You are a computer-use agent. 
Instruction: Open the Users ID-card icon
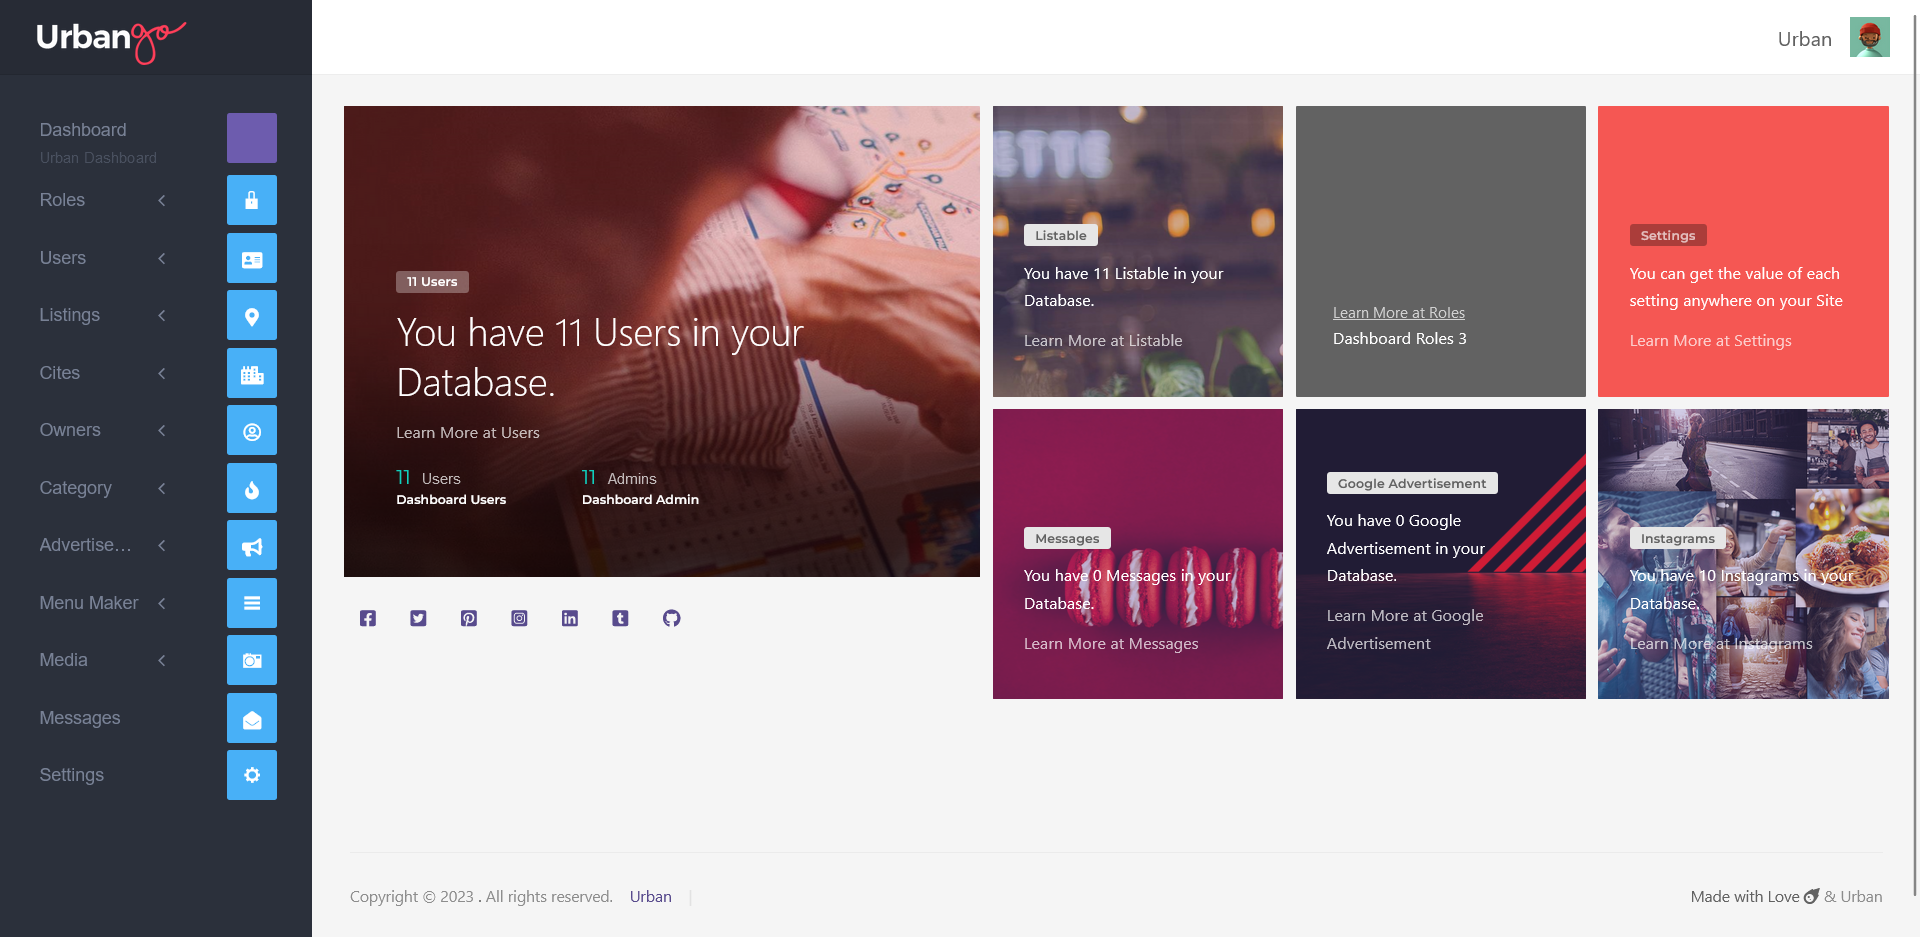(251, 258)
